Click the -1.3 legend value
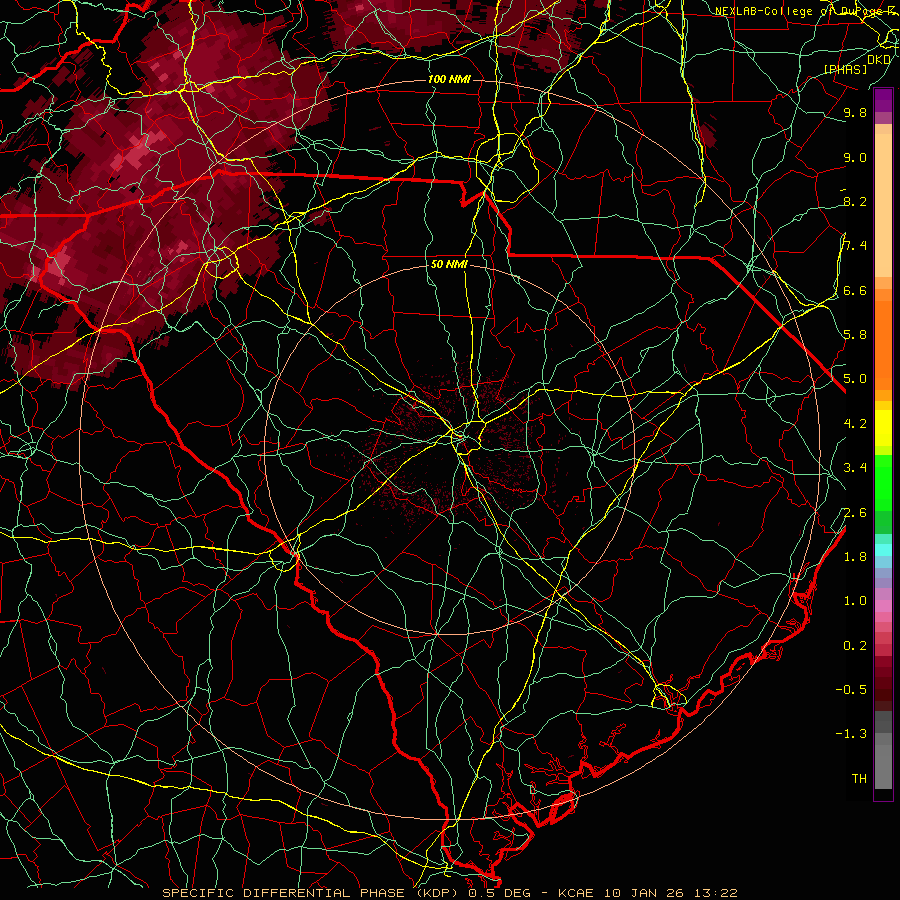Viewport: 900px width, 900px height. coord(851,734)
